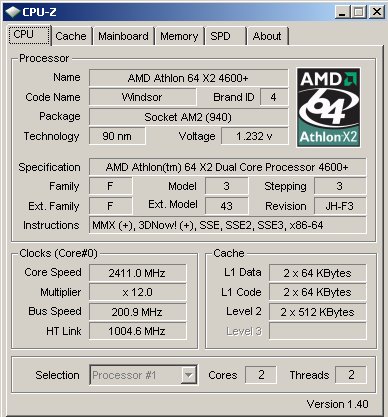Click the Level 2 cache value field
This screenshot has height=417, width=388.
pos(317,312)
